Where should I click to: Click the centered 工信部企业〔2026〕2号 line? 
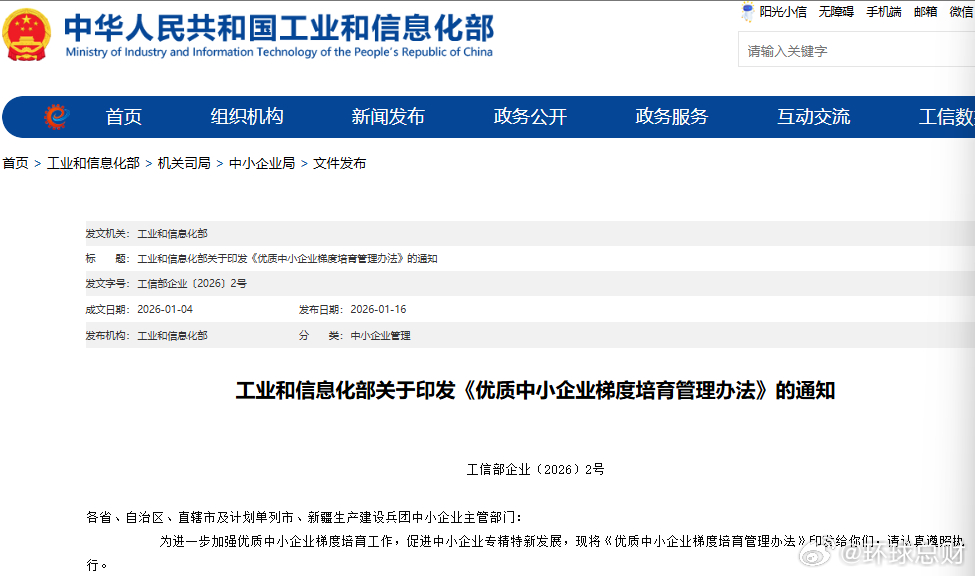535,470
